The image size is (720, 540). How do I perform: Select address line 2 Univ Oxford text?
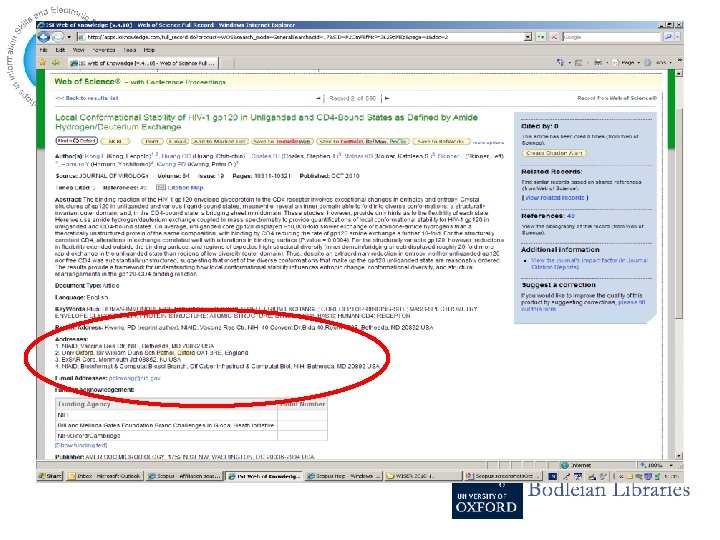point(152,353)
